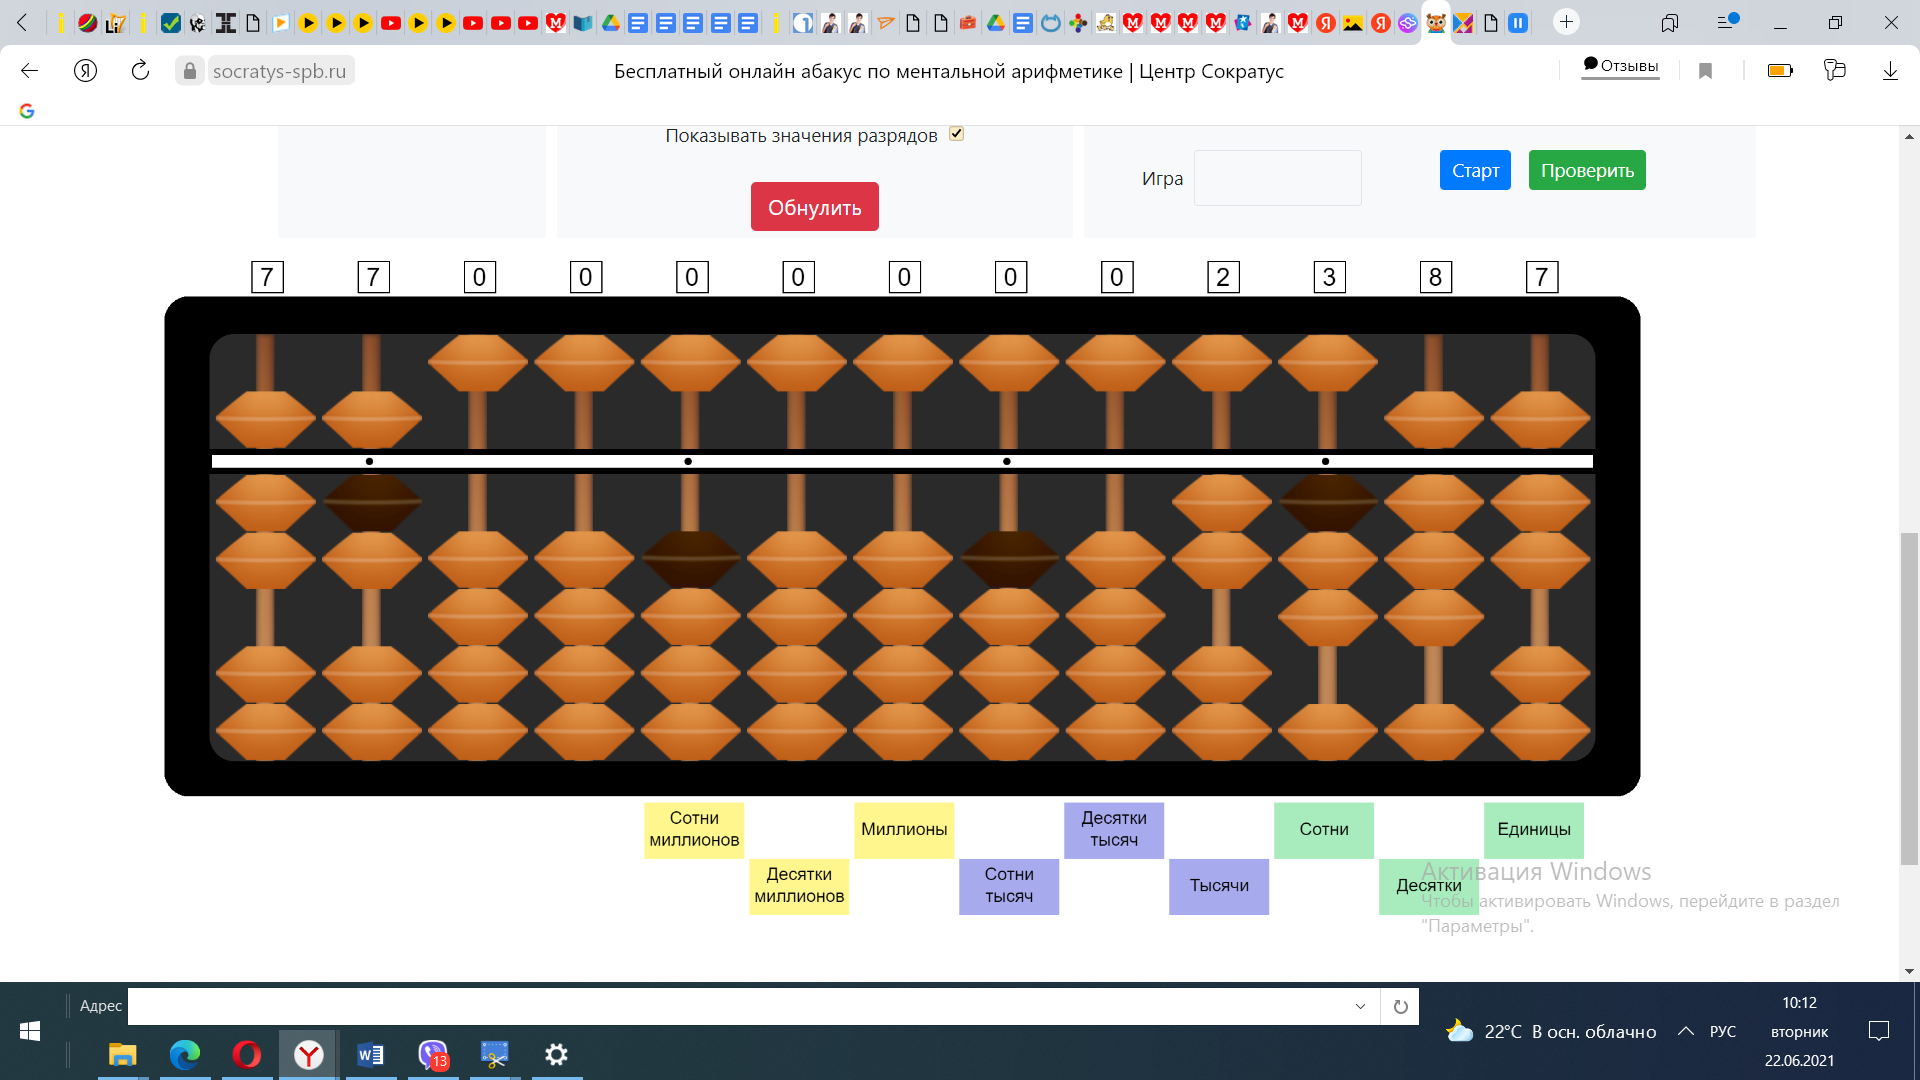Screen dimensions: 1920x1080
Task: Bookmark this page with the bookmark icon
Action: pyautogui.click(x=1706, y=71)
